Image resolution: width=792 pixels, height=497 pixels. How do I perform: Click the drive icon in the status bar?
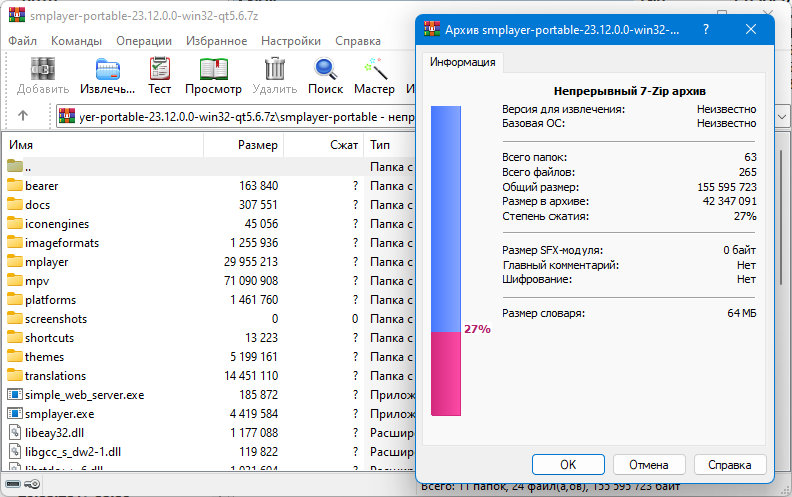[13, 484]
